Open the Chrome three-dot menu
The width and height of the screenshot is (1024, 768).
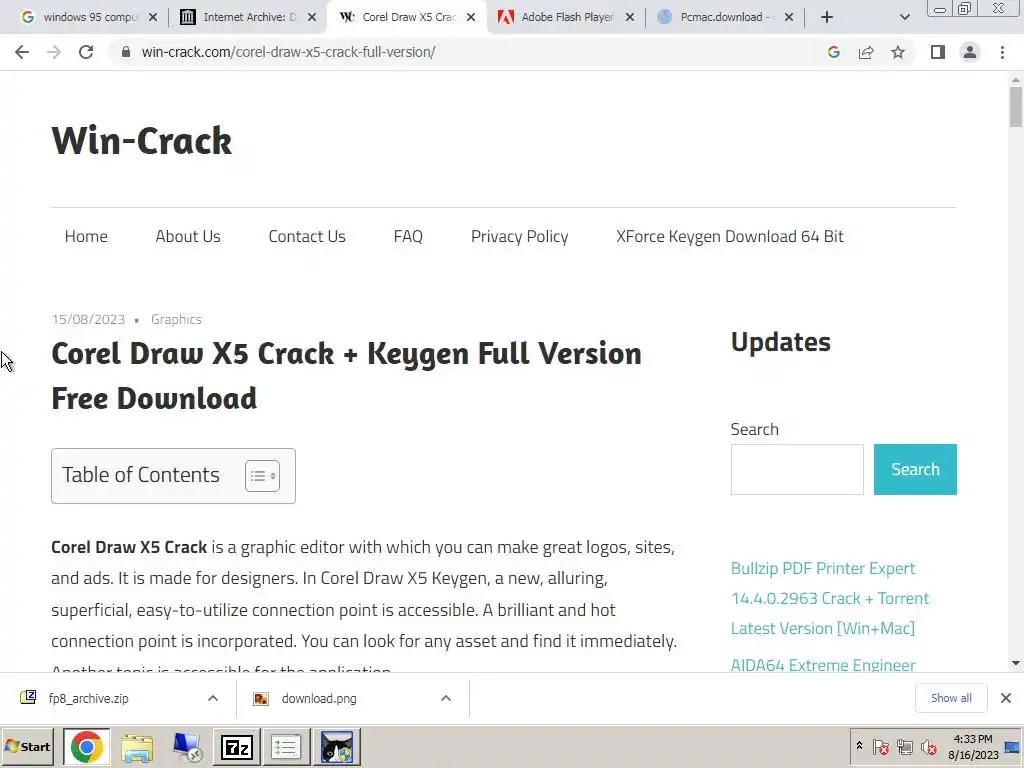point(1002,52)
